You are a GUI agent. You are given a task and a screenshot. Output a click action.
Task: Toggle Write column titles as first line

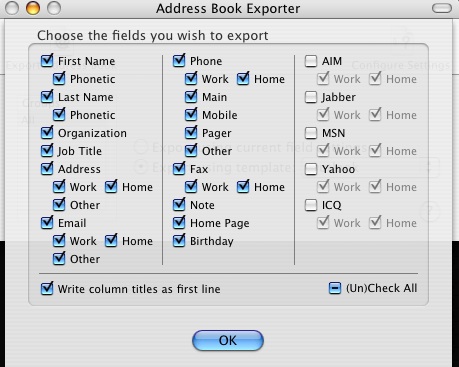pos(47,289)
